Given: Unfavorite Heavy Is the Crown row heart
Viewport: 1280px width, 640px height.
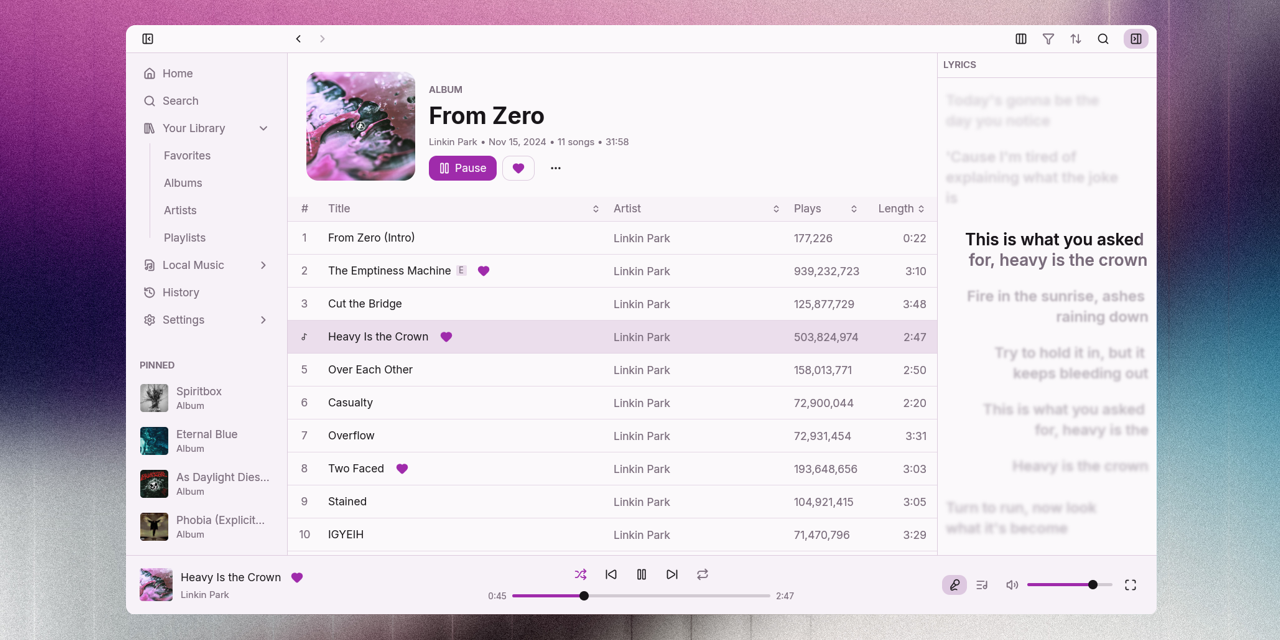Looking at the screenshot, I should (x=446, y=337).
